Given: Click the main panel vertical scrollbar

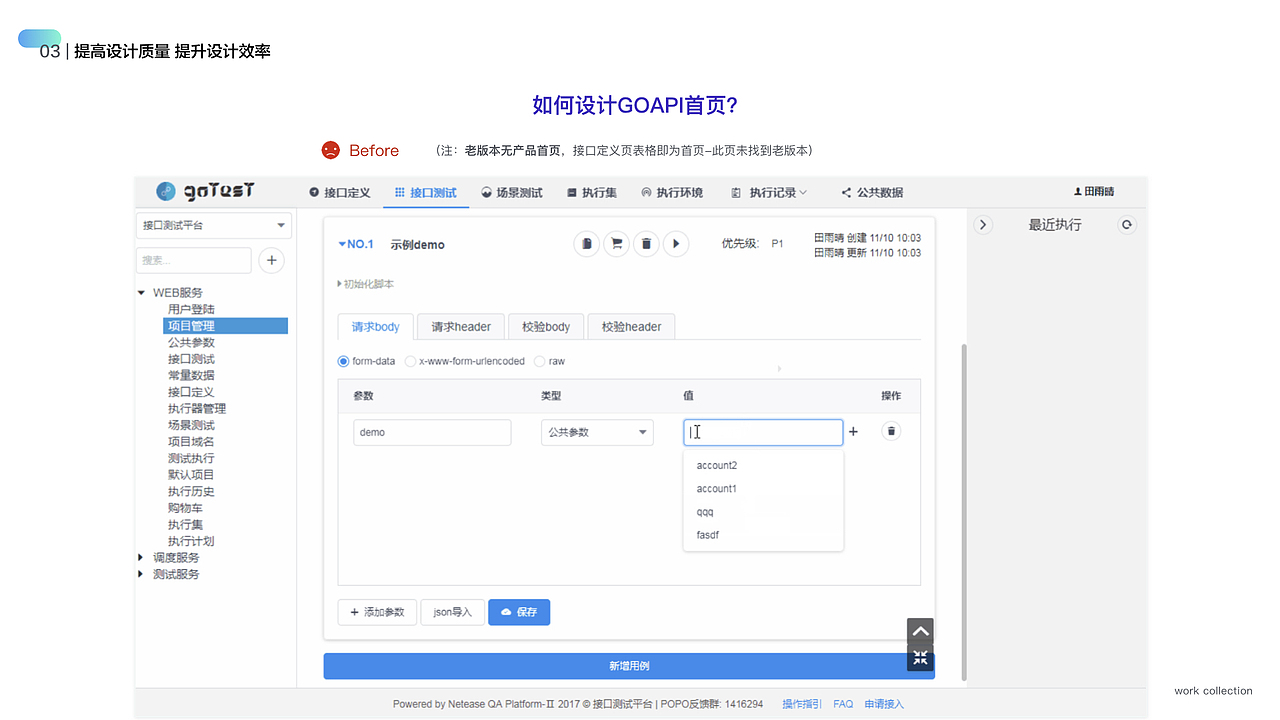Looking at the screenshot, I should (964, 511).
